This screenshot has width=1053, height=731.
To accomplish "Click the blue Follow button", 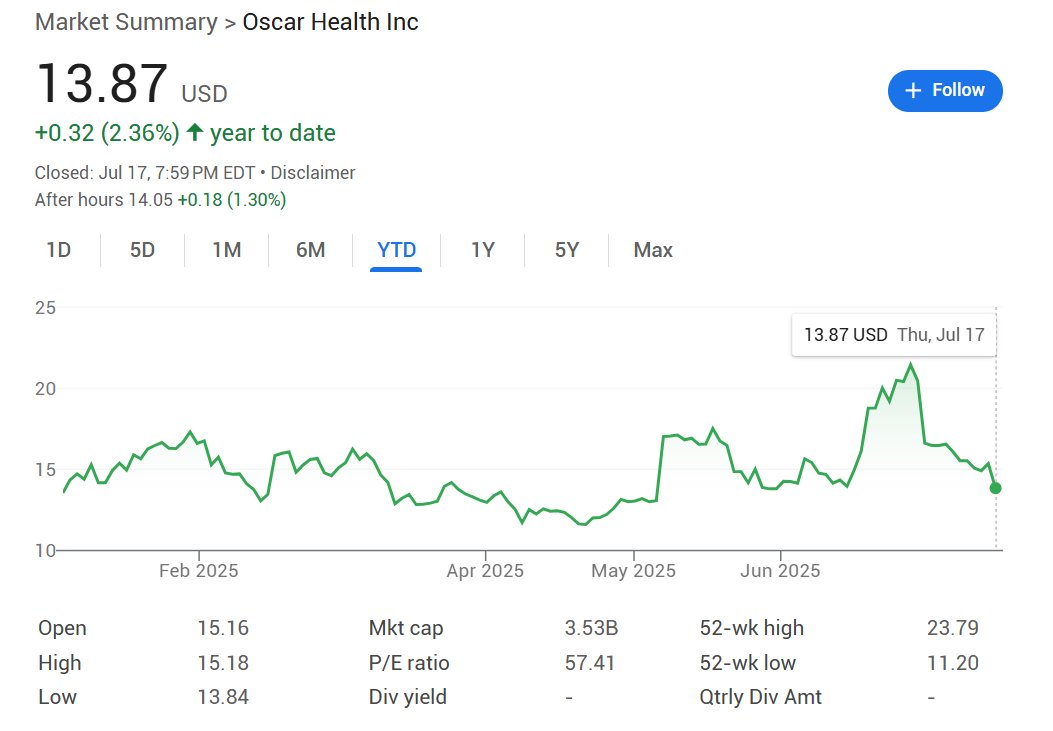I will [x=945, y=91].
